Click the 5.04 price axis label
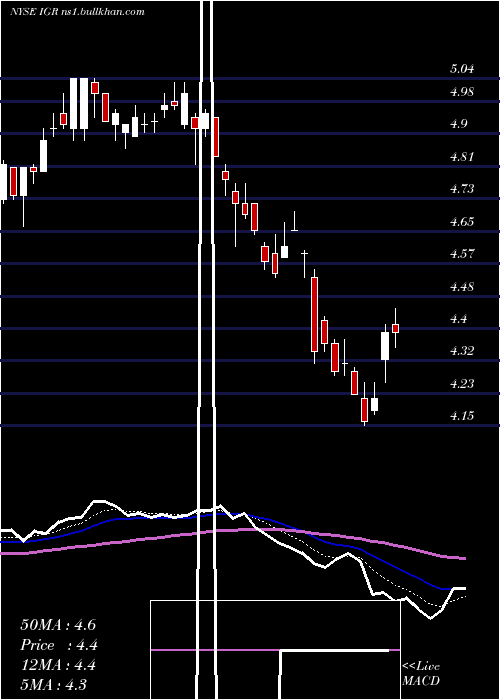Screen dimensions: 500x700 pyautogui.click(x=462, y=69)
